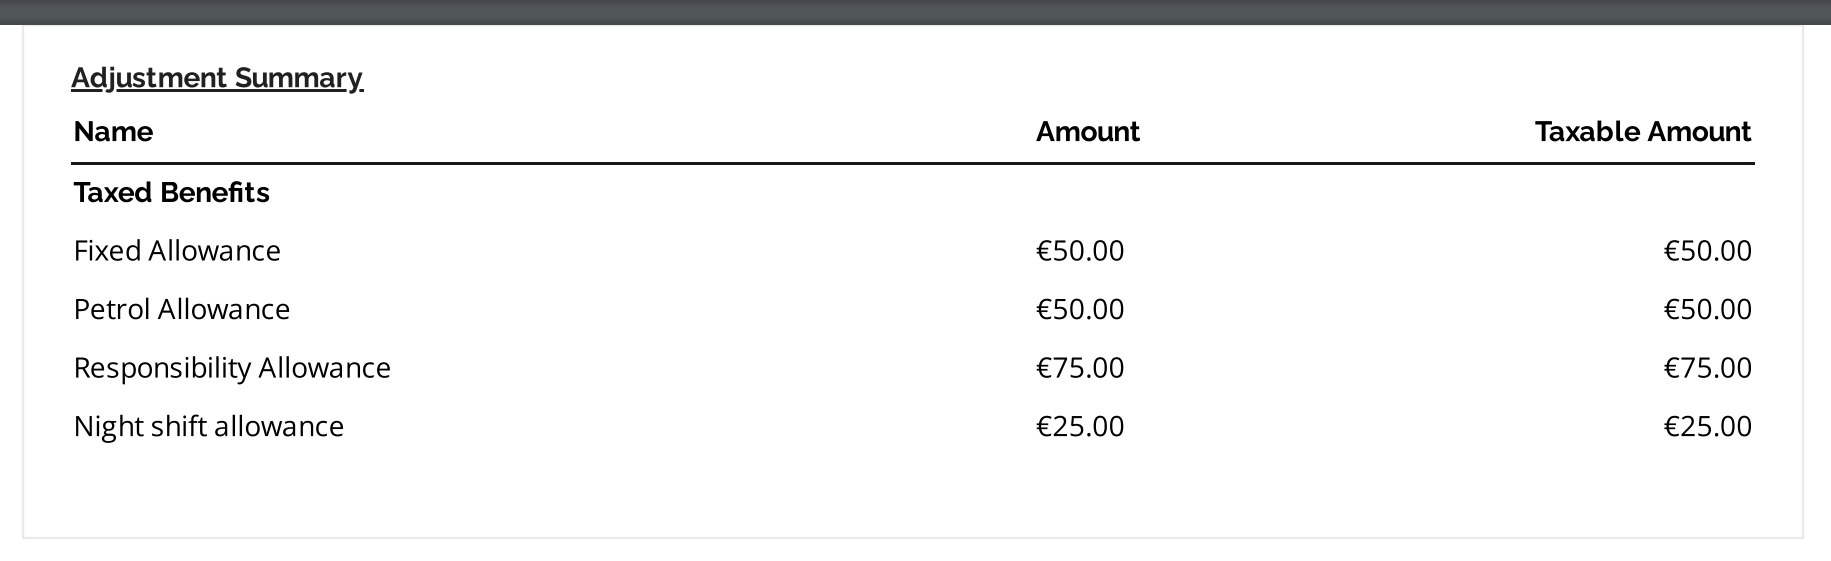Select the Taxed Benefits group label
Screen dimensions: 1831x561
click(x=171, y=192)
